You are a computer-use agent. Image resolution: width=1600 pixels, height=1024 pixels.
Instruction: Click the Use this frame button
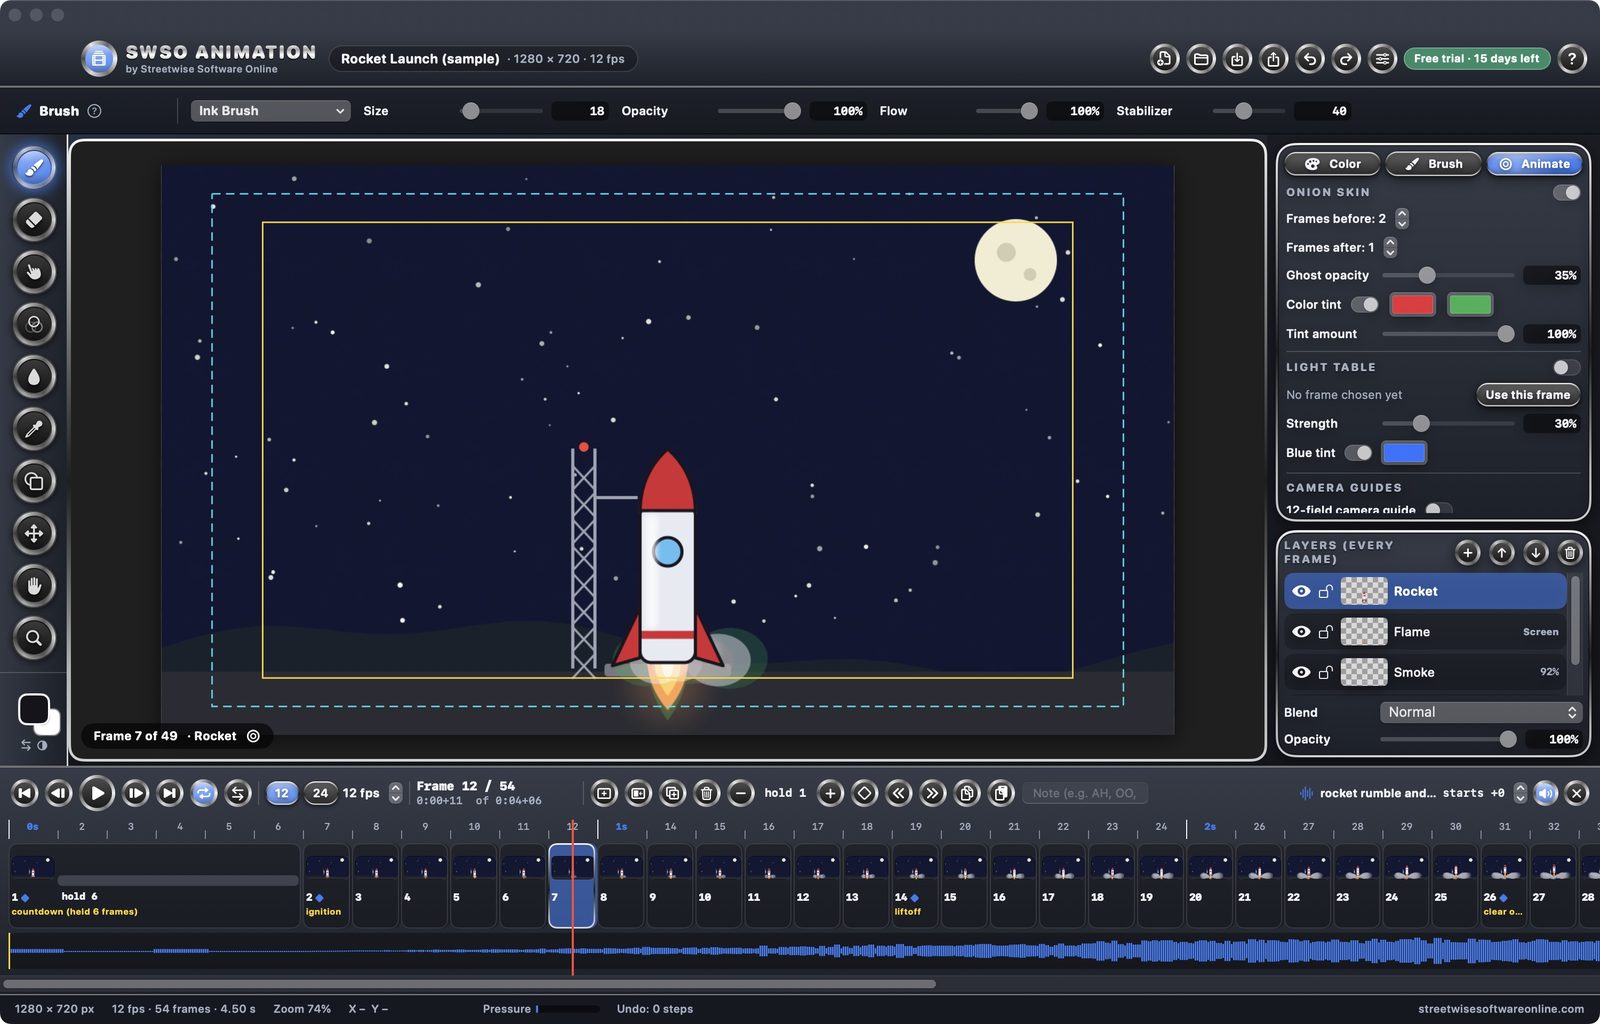[1528, 395]
